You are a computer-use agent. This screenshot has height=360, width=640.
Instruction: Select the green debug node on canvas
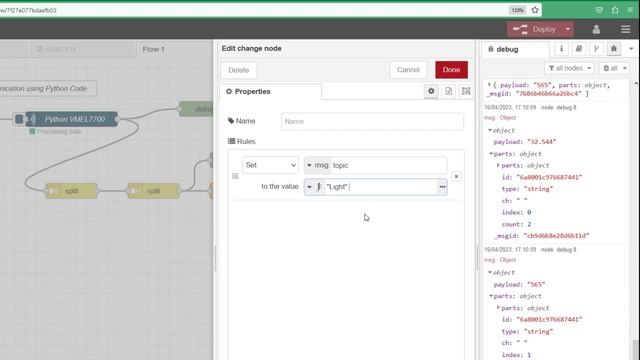click(197, 109)
